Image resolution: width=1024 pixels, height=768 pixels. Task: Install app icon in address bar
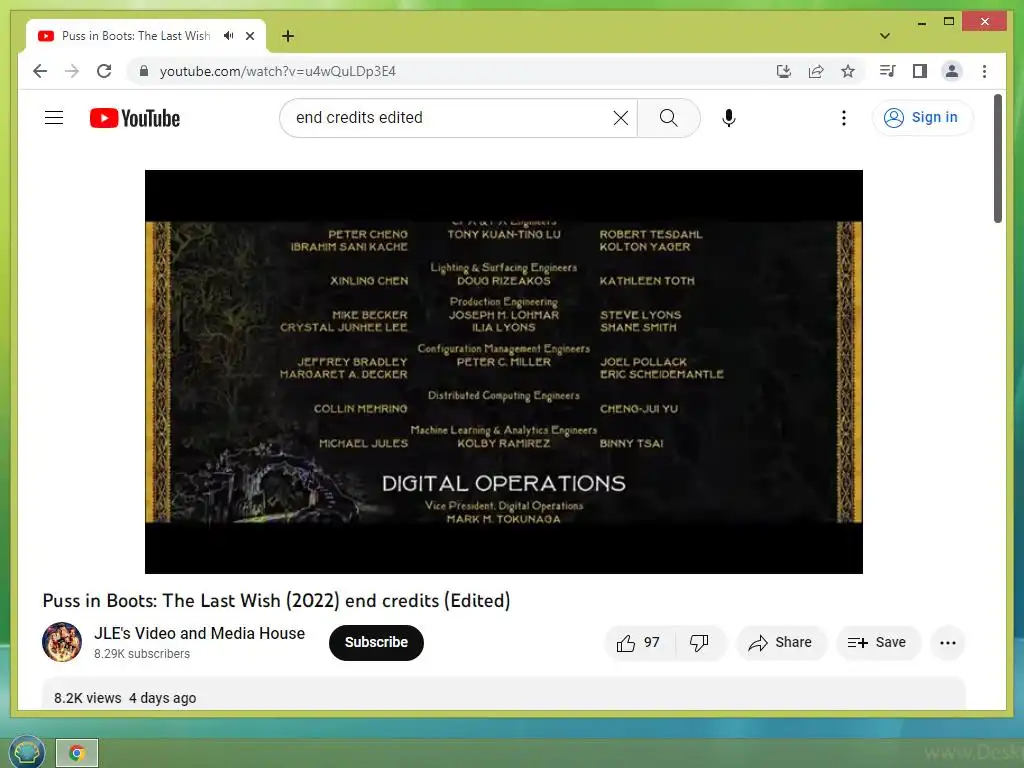784,71
